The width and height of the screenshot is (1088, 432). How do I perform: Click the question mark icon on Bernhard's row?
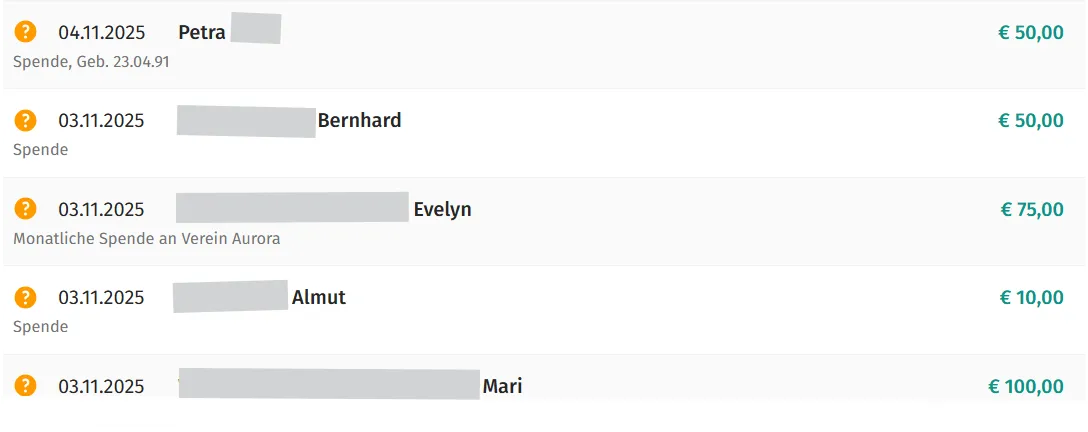(25, 121)
